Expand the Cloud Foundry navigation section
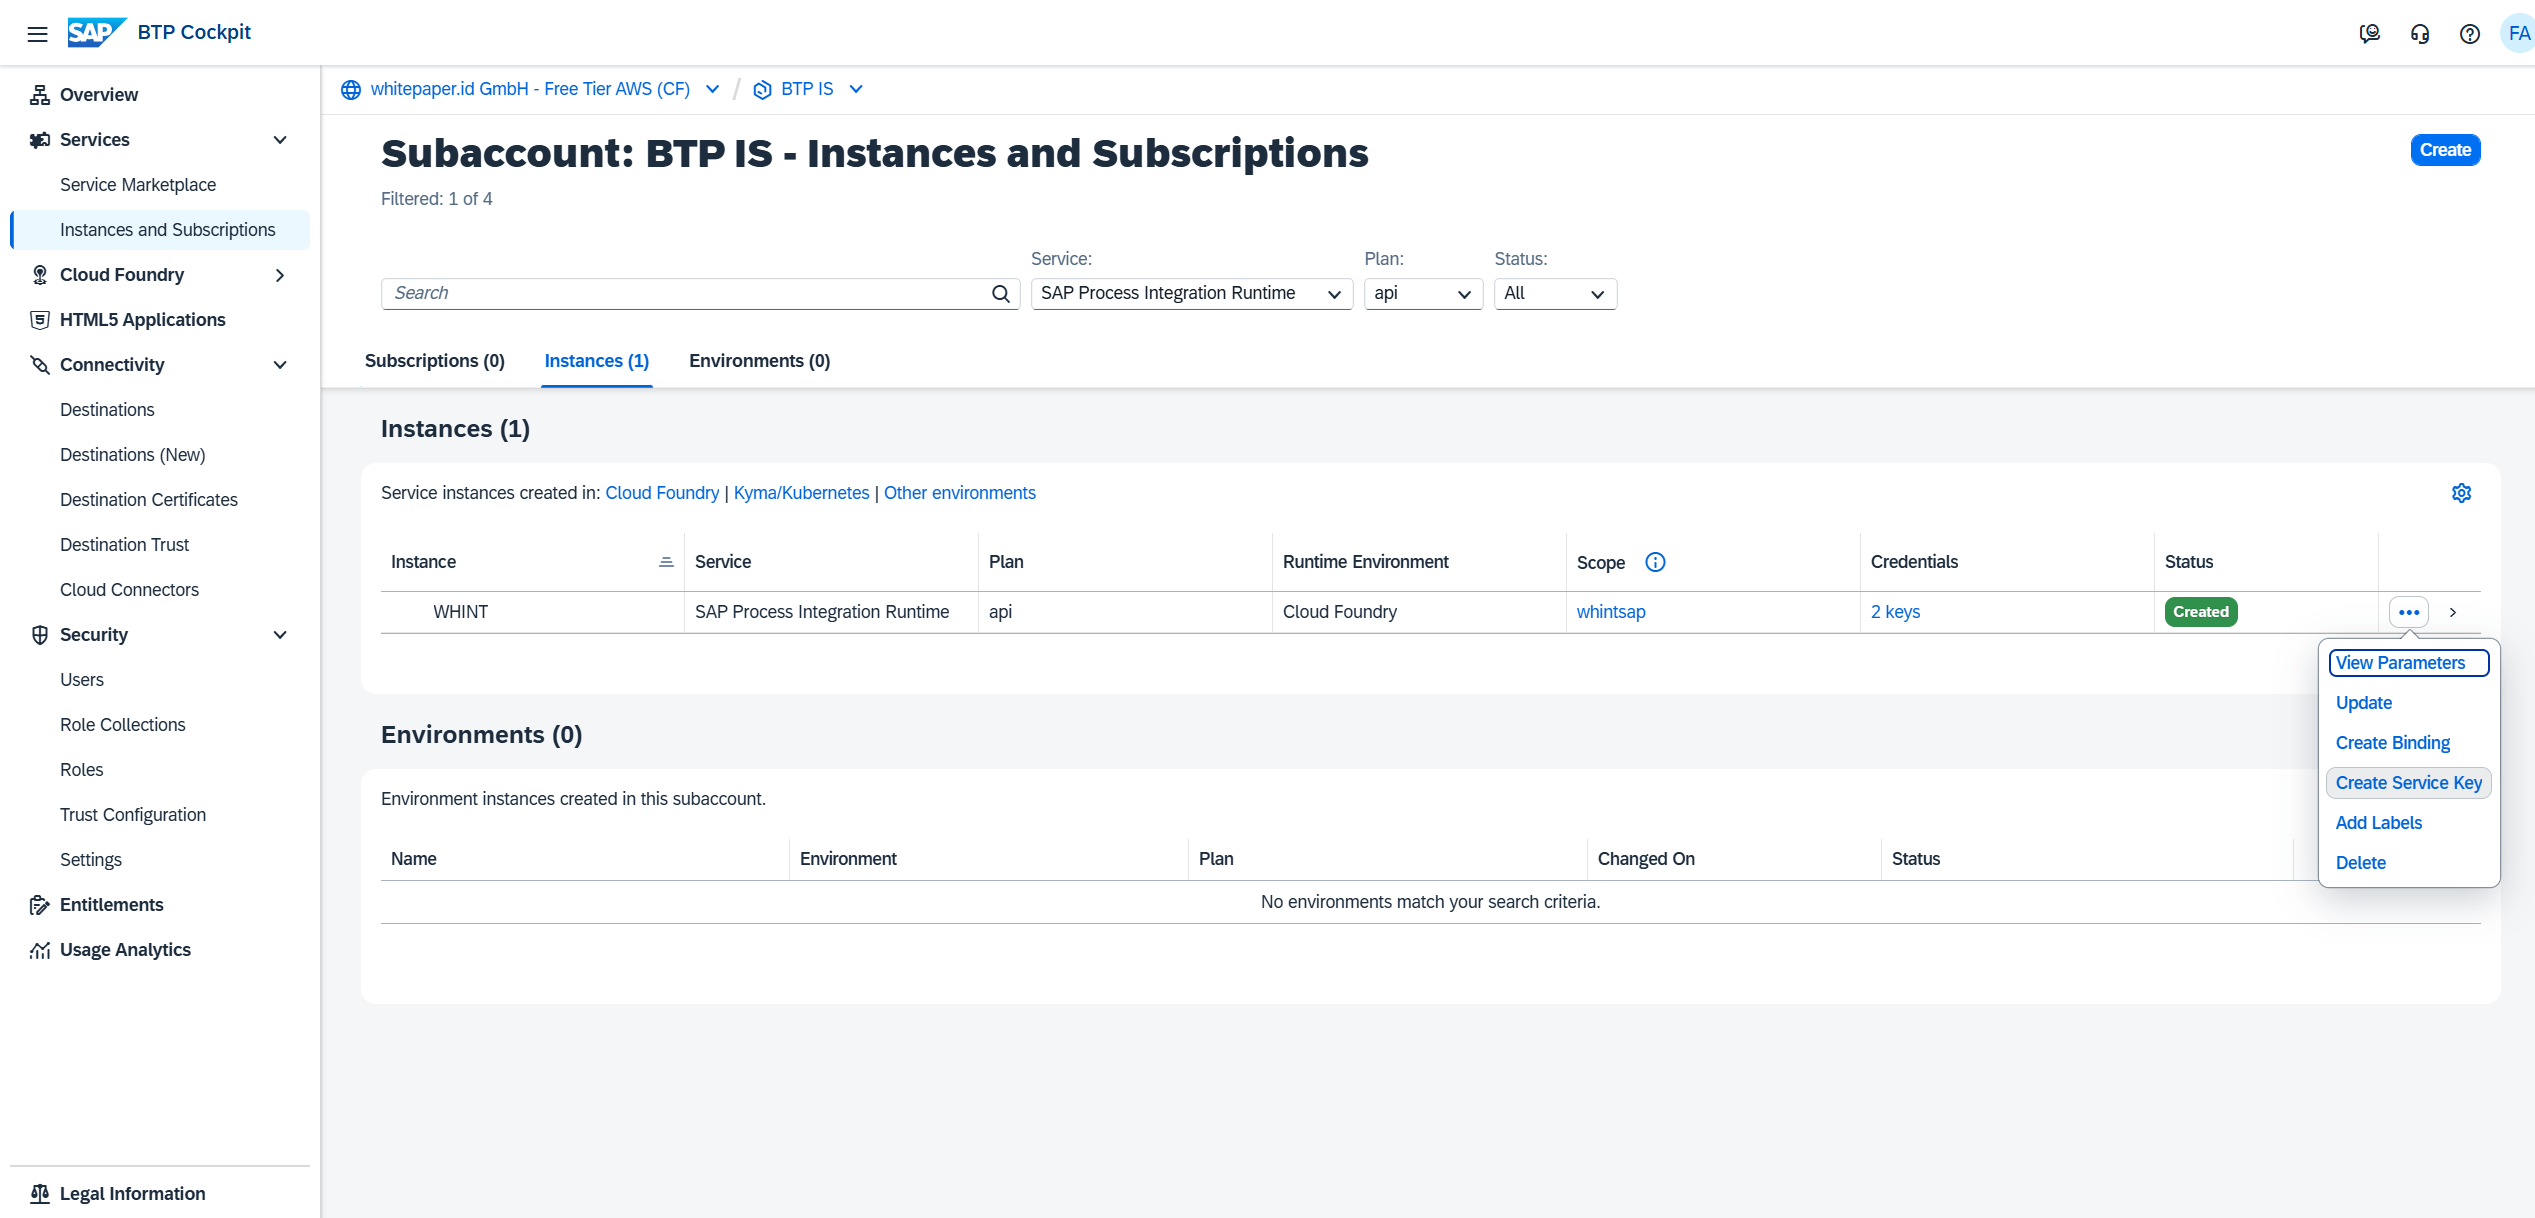 (280, 275)
